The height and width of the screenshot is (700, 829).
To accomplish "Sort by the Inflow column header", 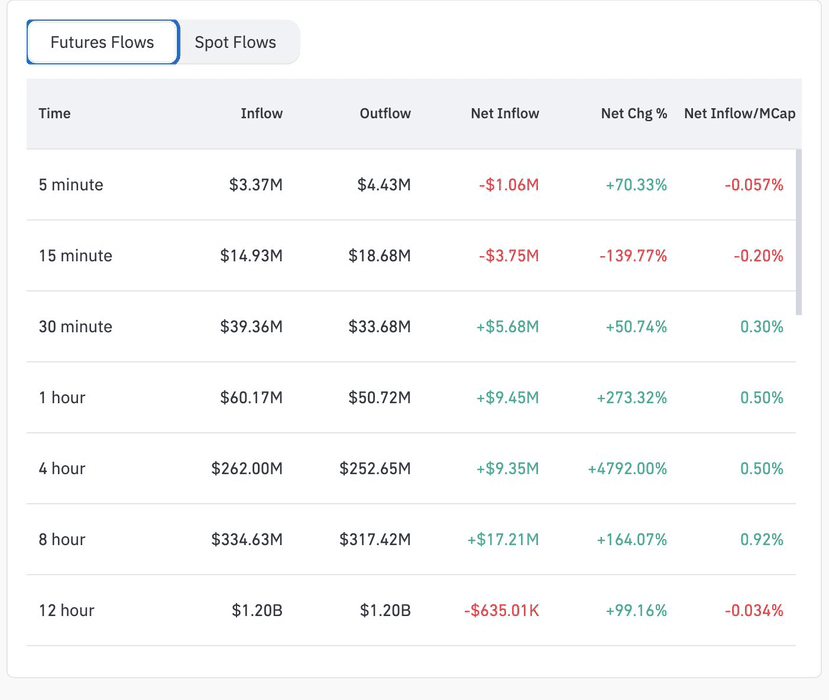I will (261, 113).
